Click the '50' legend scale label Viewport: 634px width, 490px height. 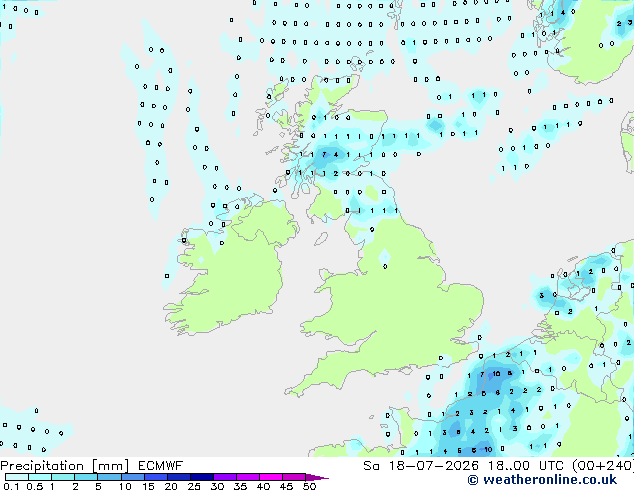pos(309,486)
